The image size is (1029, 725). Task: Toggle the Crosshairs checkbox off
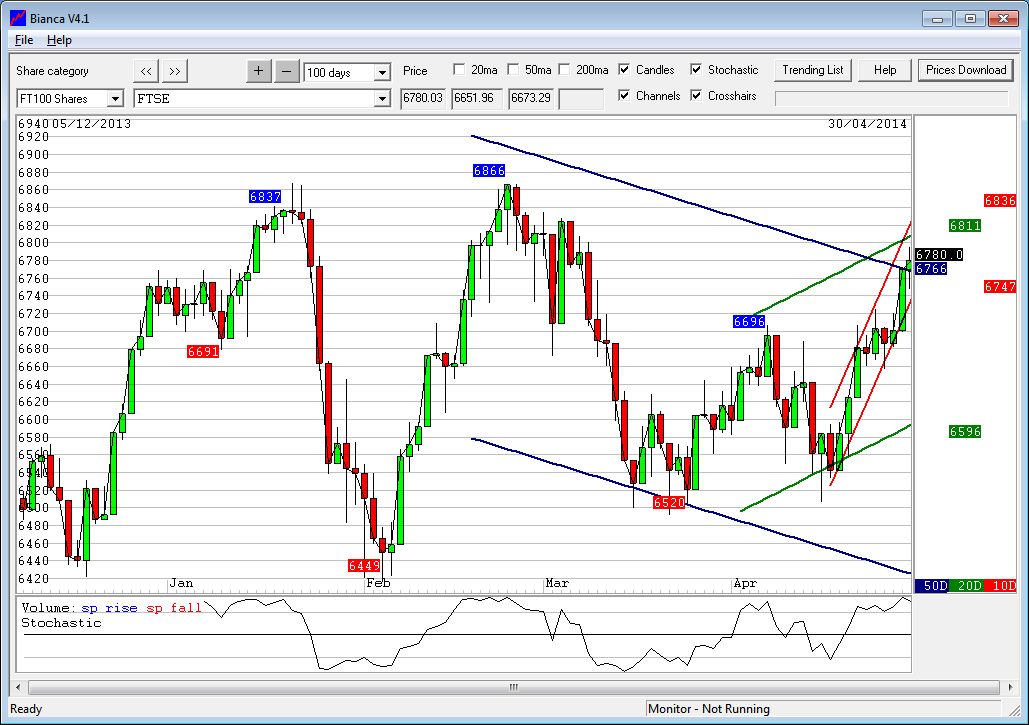tap(696, 96)
